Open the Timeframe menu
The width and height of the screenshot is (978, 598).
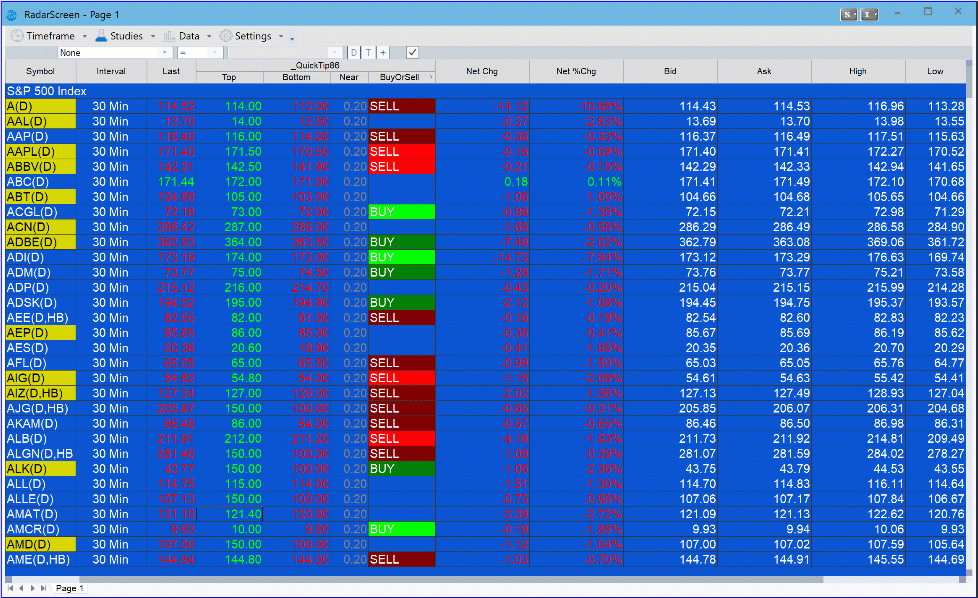[50, 36]
